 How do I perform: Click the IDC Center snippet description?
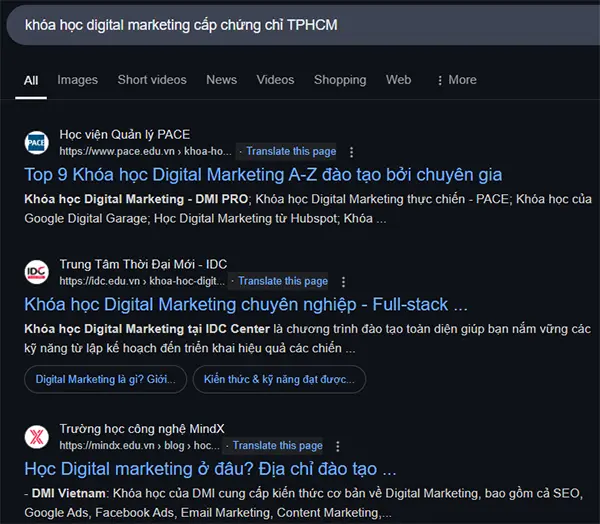point(307,339)
